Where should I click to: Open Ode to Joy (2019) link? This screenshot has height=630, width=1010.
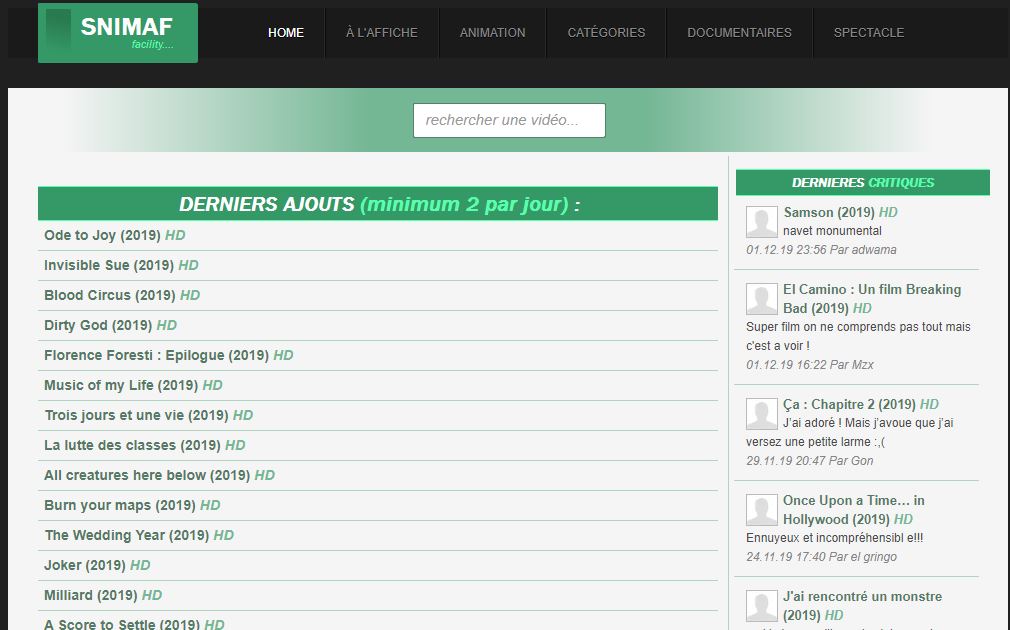pos(115,235)
